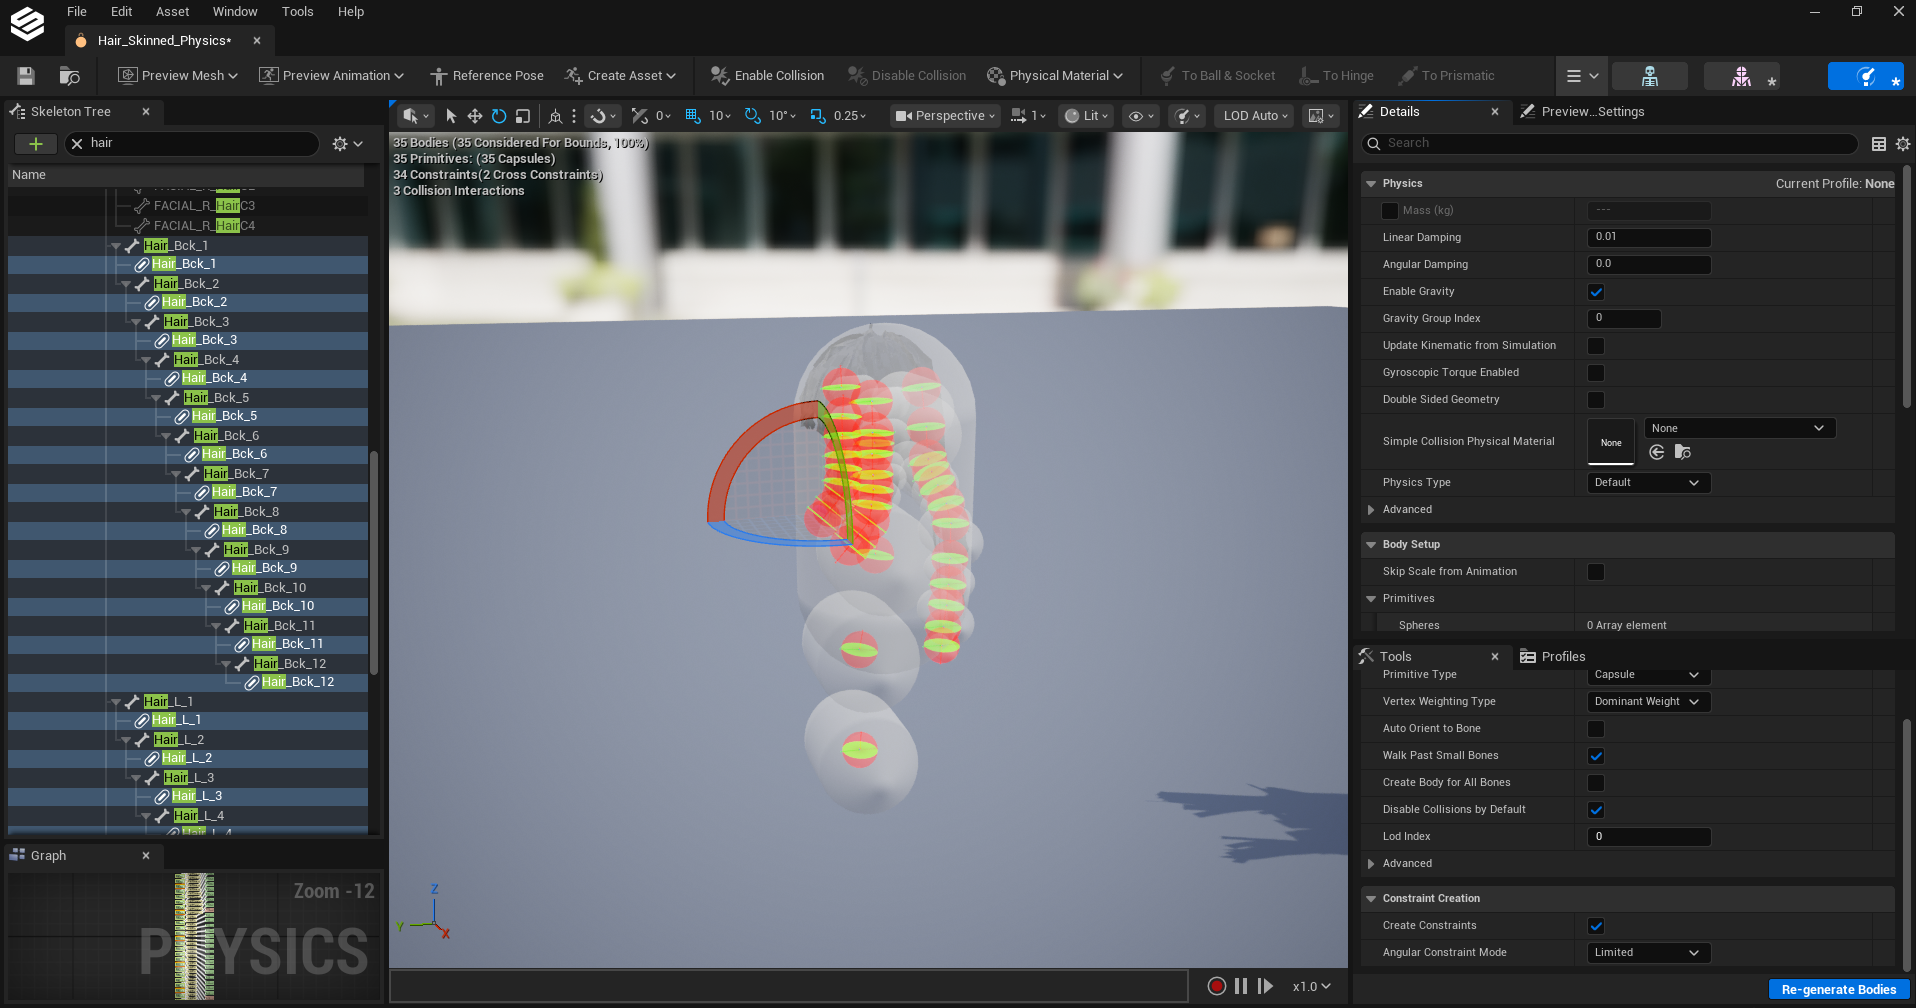Collapse the Body Setup section
The image size is (1916, 1008).
coord(1371,545)
